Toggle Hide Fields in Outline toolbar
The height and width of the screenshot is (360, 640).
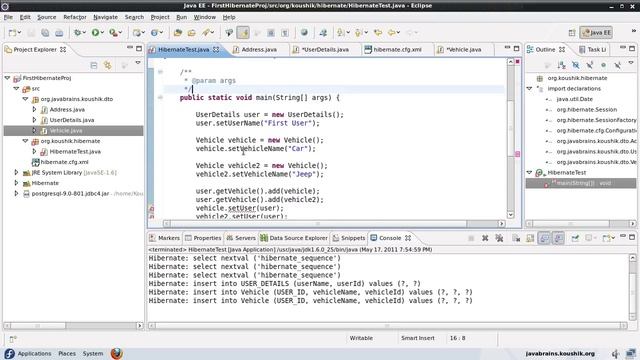[x=576, y=65]
